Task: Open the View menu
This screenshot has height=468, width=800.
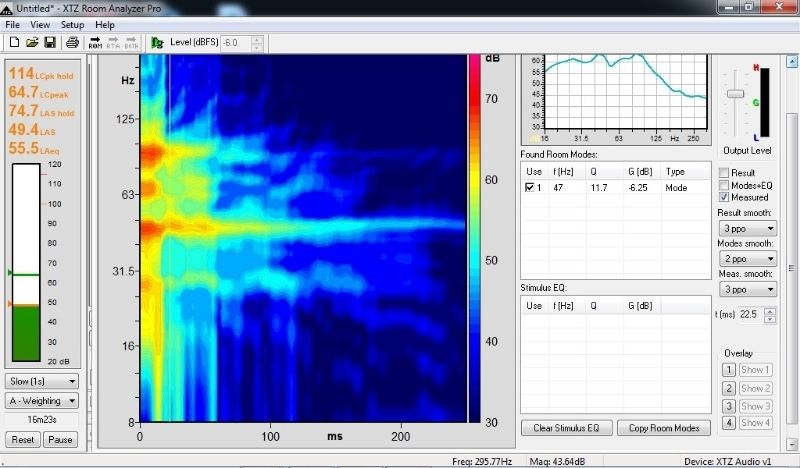Action: tap(40, 24)
